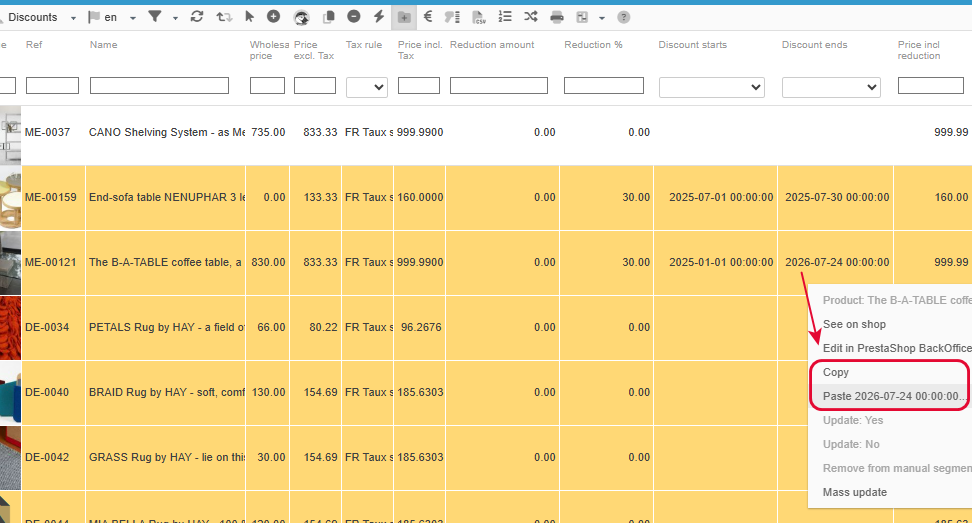Click the DE-0034 red rug thumbnail

pyautogui.click(x=10, y=328)
